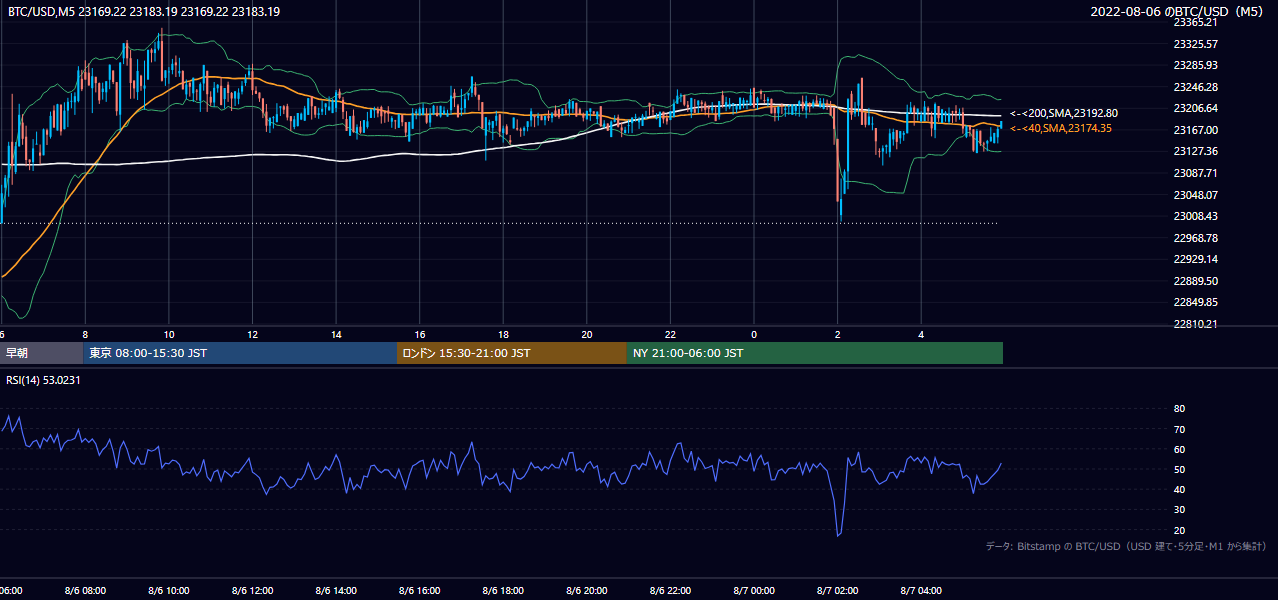Click price axis label 23087.71

pyautogui.click(x=1195, y=173)
